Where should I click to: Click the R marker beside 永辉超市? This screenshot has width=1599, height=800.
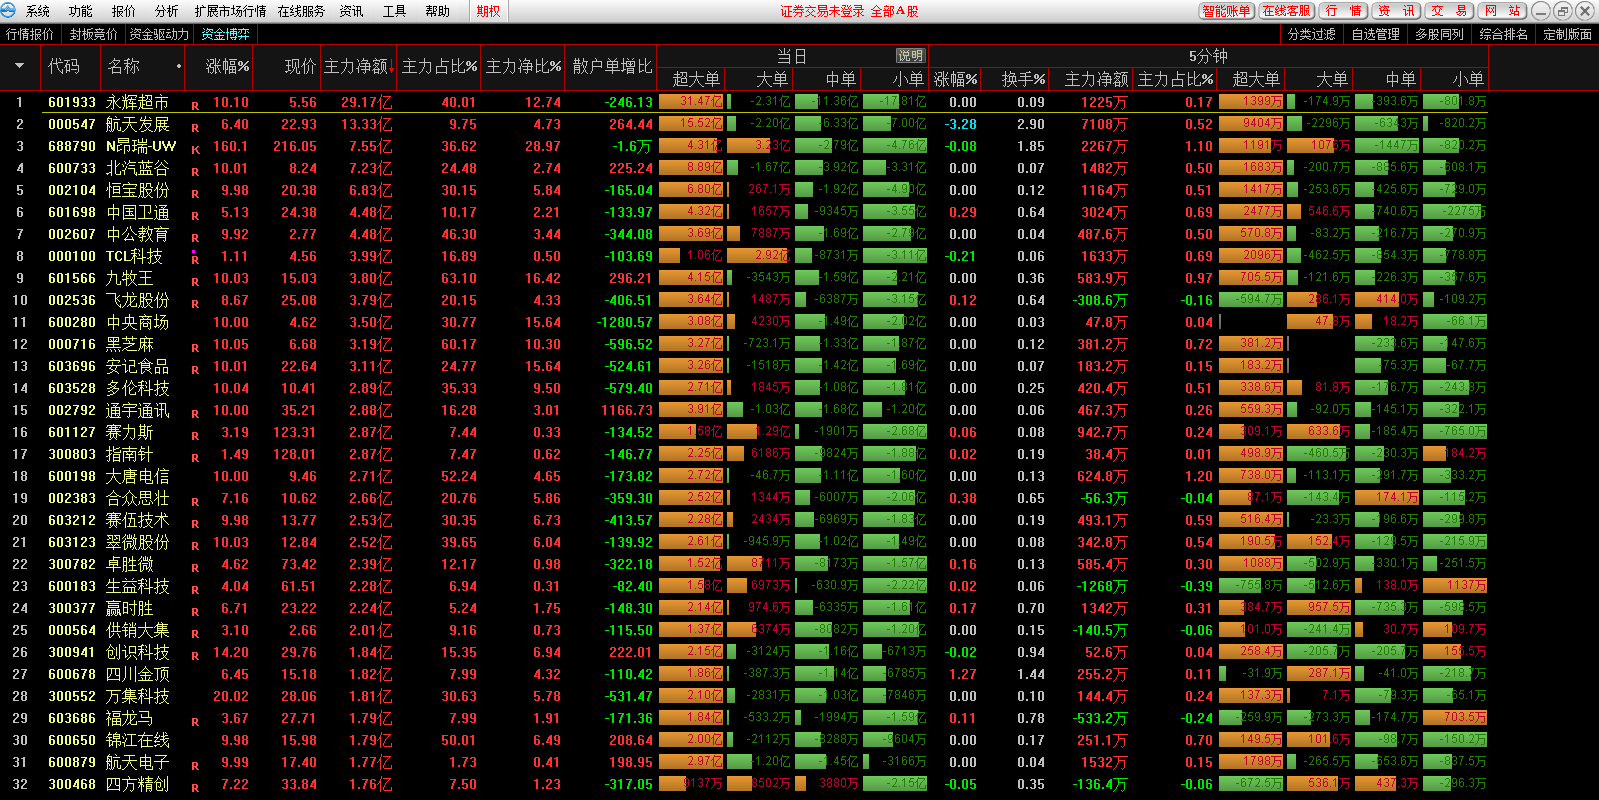pos(195,105)
